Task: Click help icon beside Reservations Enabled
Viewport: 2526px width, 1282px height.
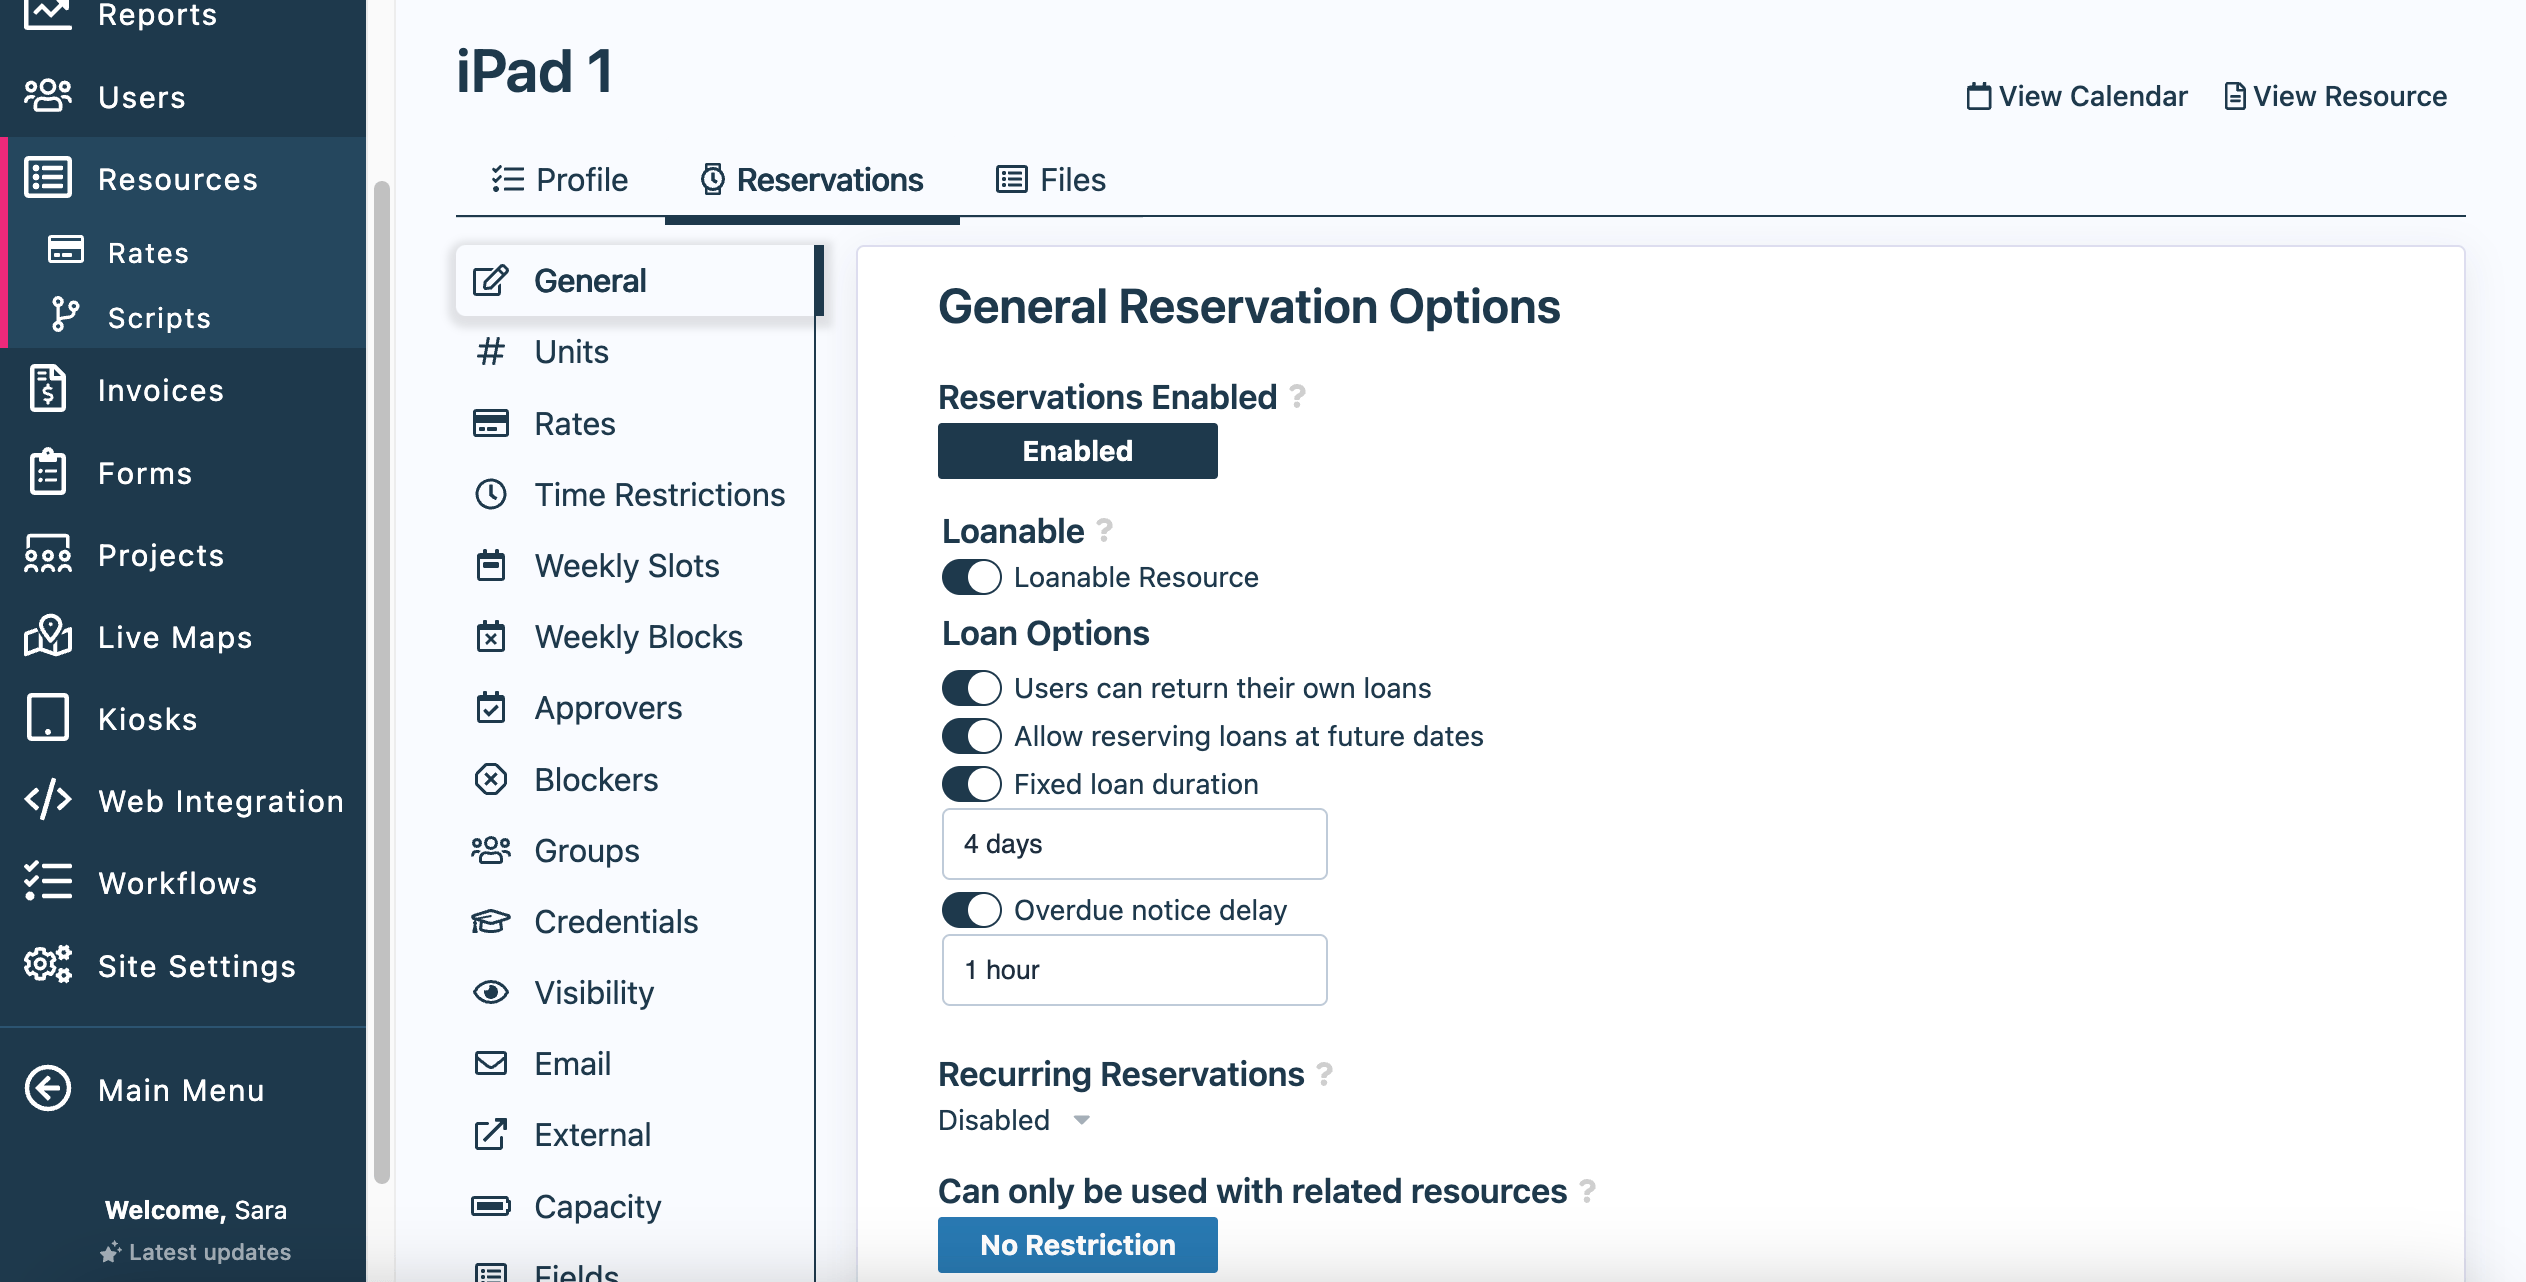Action: tap(1298, 397)
